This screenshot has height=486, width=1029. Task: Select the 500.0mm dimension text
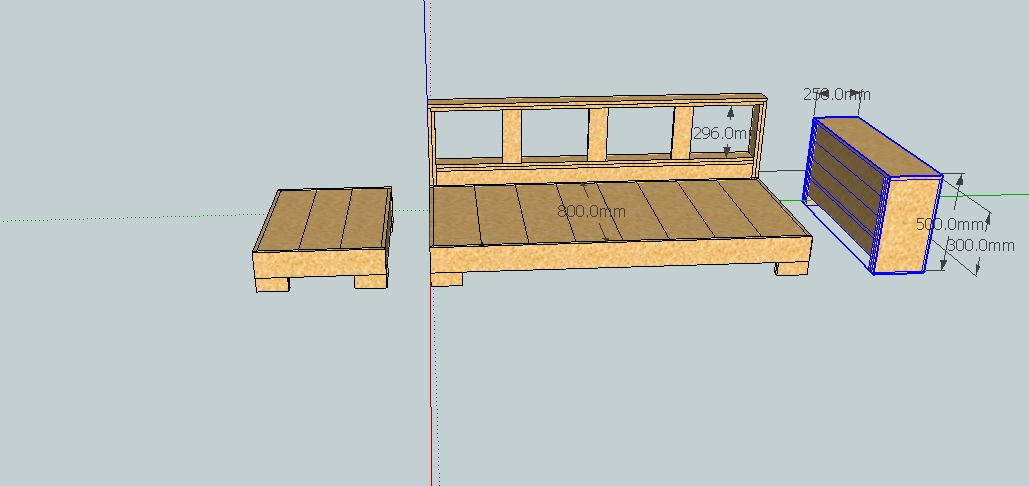coord(950,224)
